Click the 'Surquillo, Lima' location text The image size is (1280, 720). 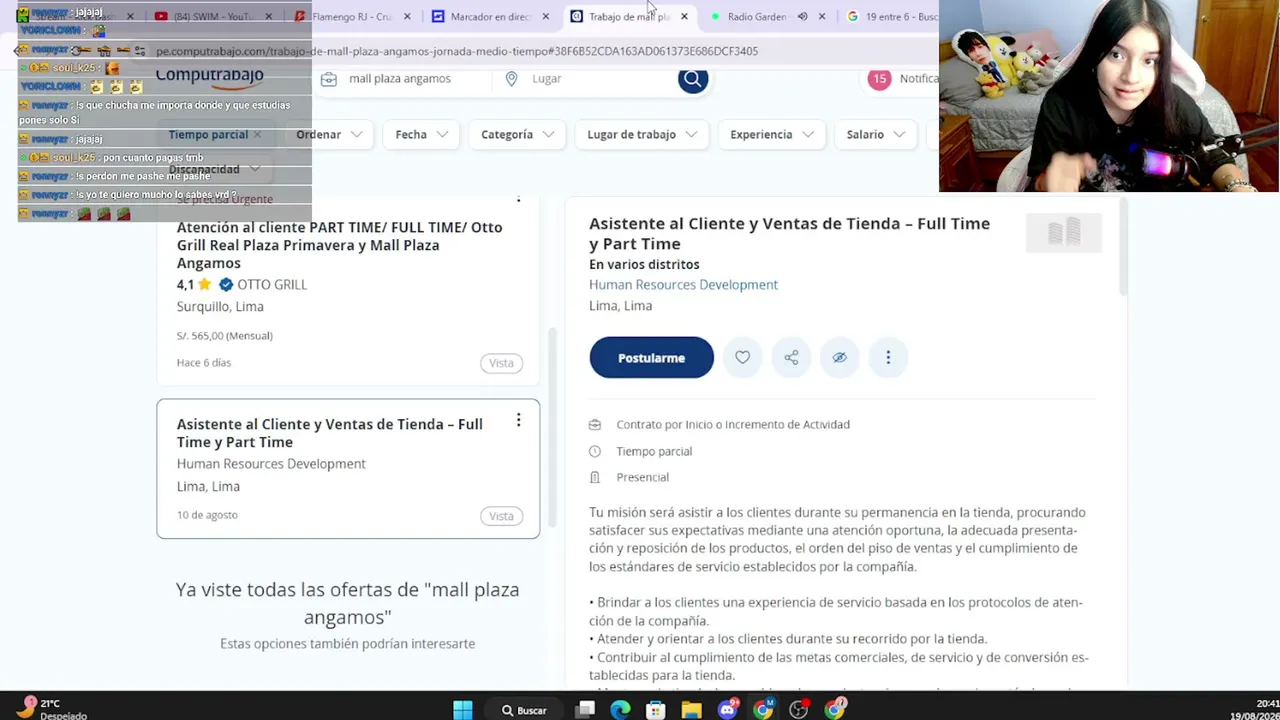pos(220,307)
